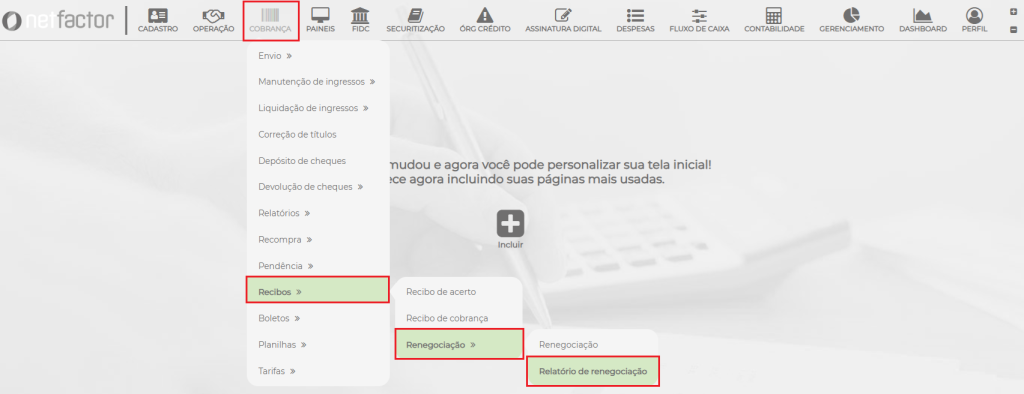Viewport: 1024px width, 394px height.
Task: Open the Perfil user icon
Action: tap(974, 16)
